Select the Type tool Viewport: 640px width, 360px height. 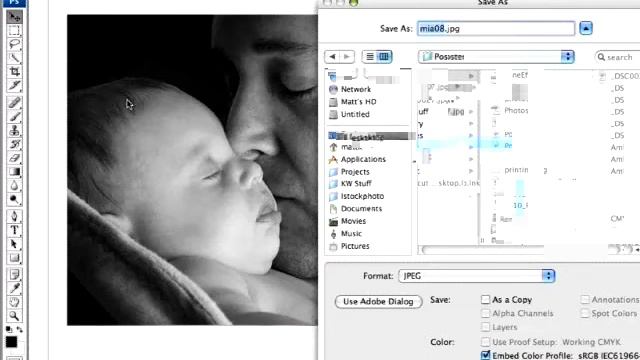click(x=14, y=230)
